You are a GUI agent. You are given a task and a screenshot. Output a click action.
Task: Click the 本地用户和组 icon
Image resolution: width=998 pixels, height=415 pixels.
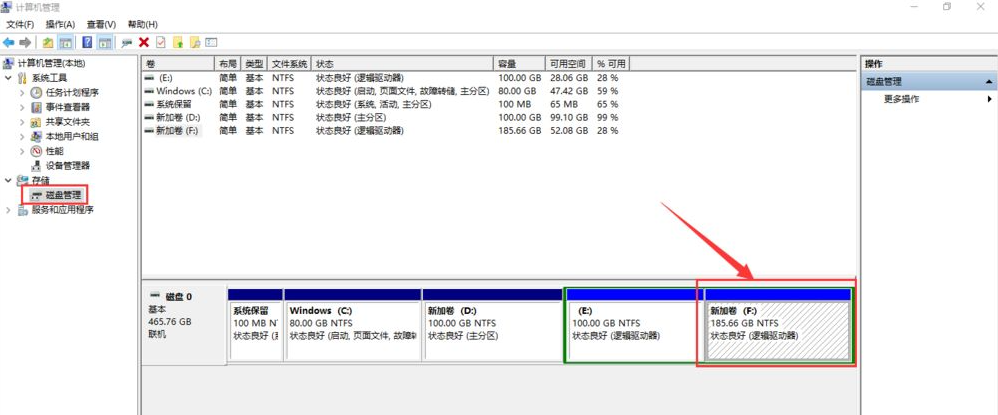tap(36, 136)
